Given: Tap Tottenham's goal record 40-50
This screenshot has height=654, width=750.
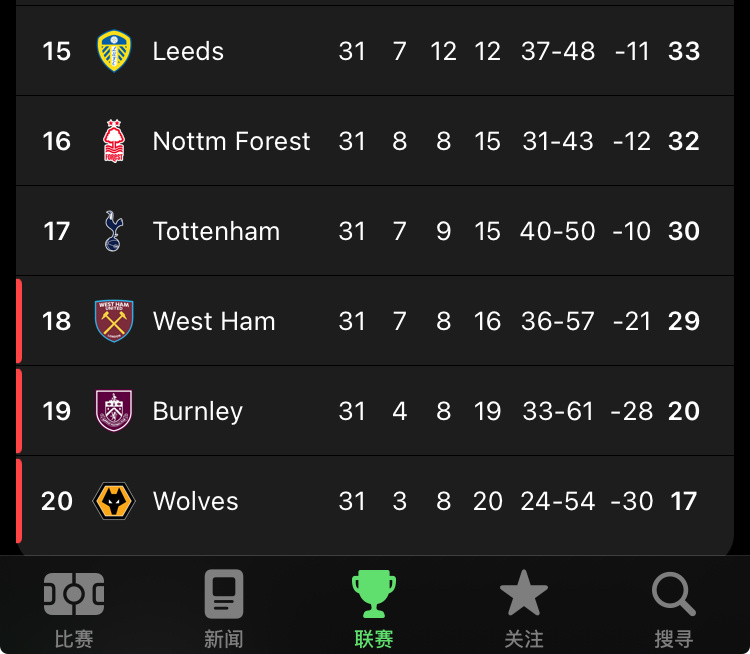Looking at the screenshot, I should pos(558,231).
